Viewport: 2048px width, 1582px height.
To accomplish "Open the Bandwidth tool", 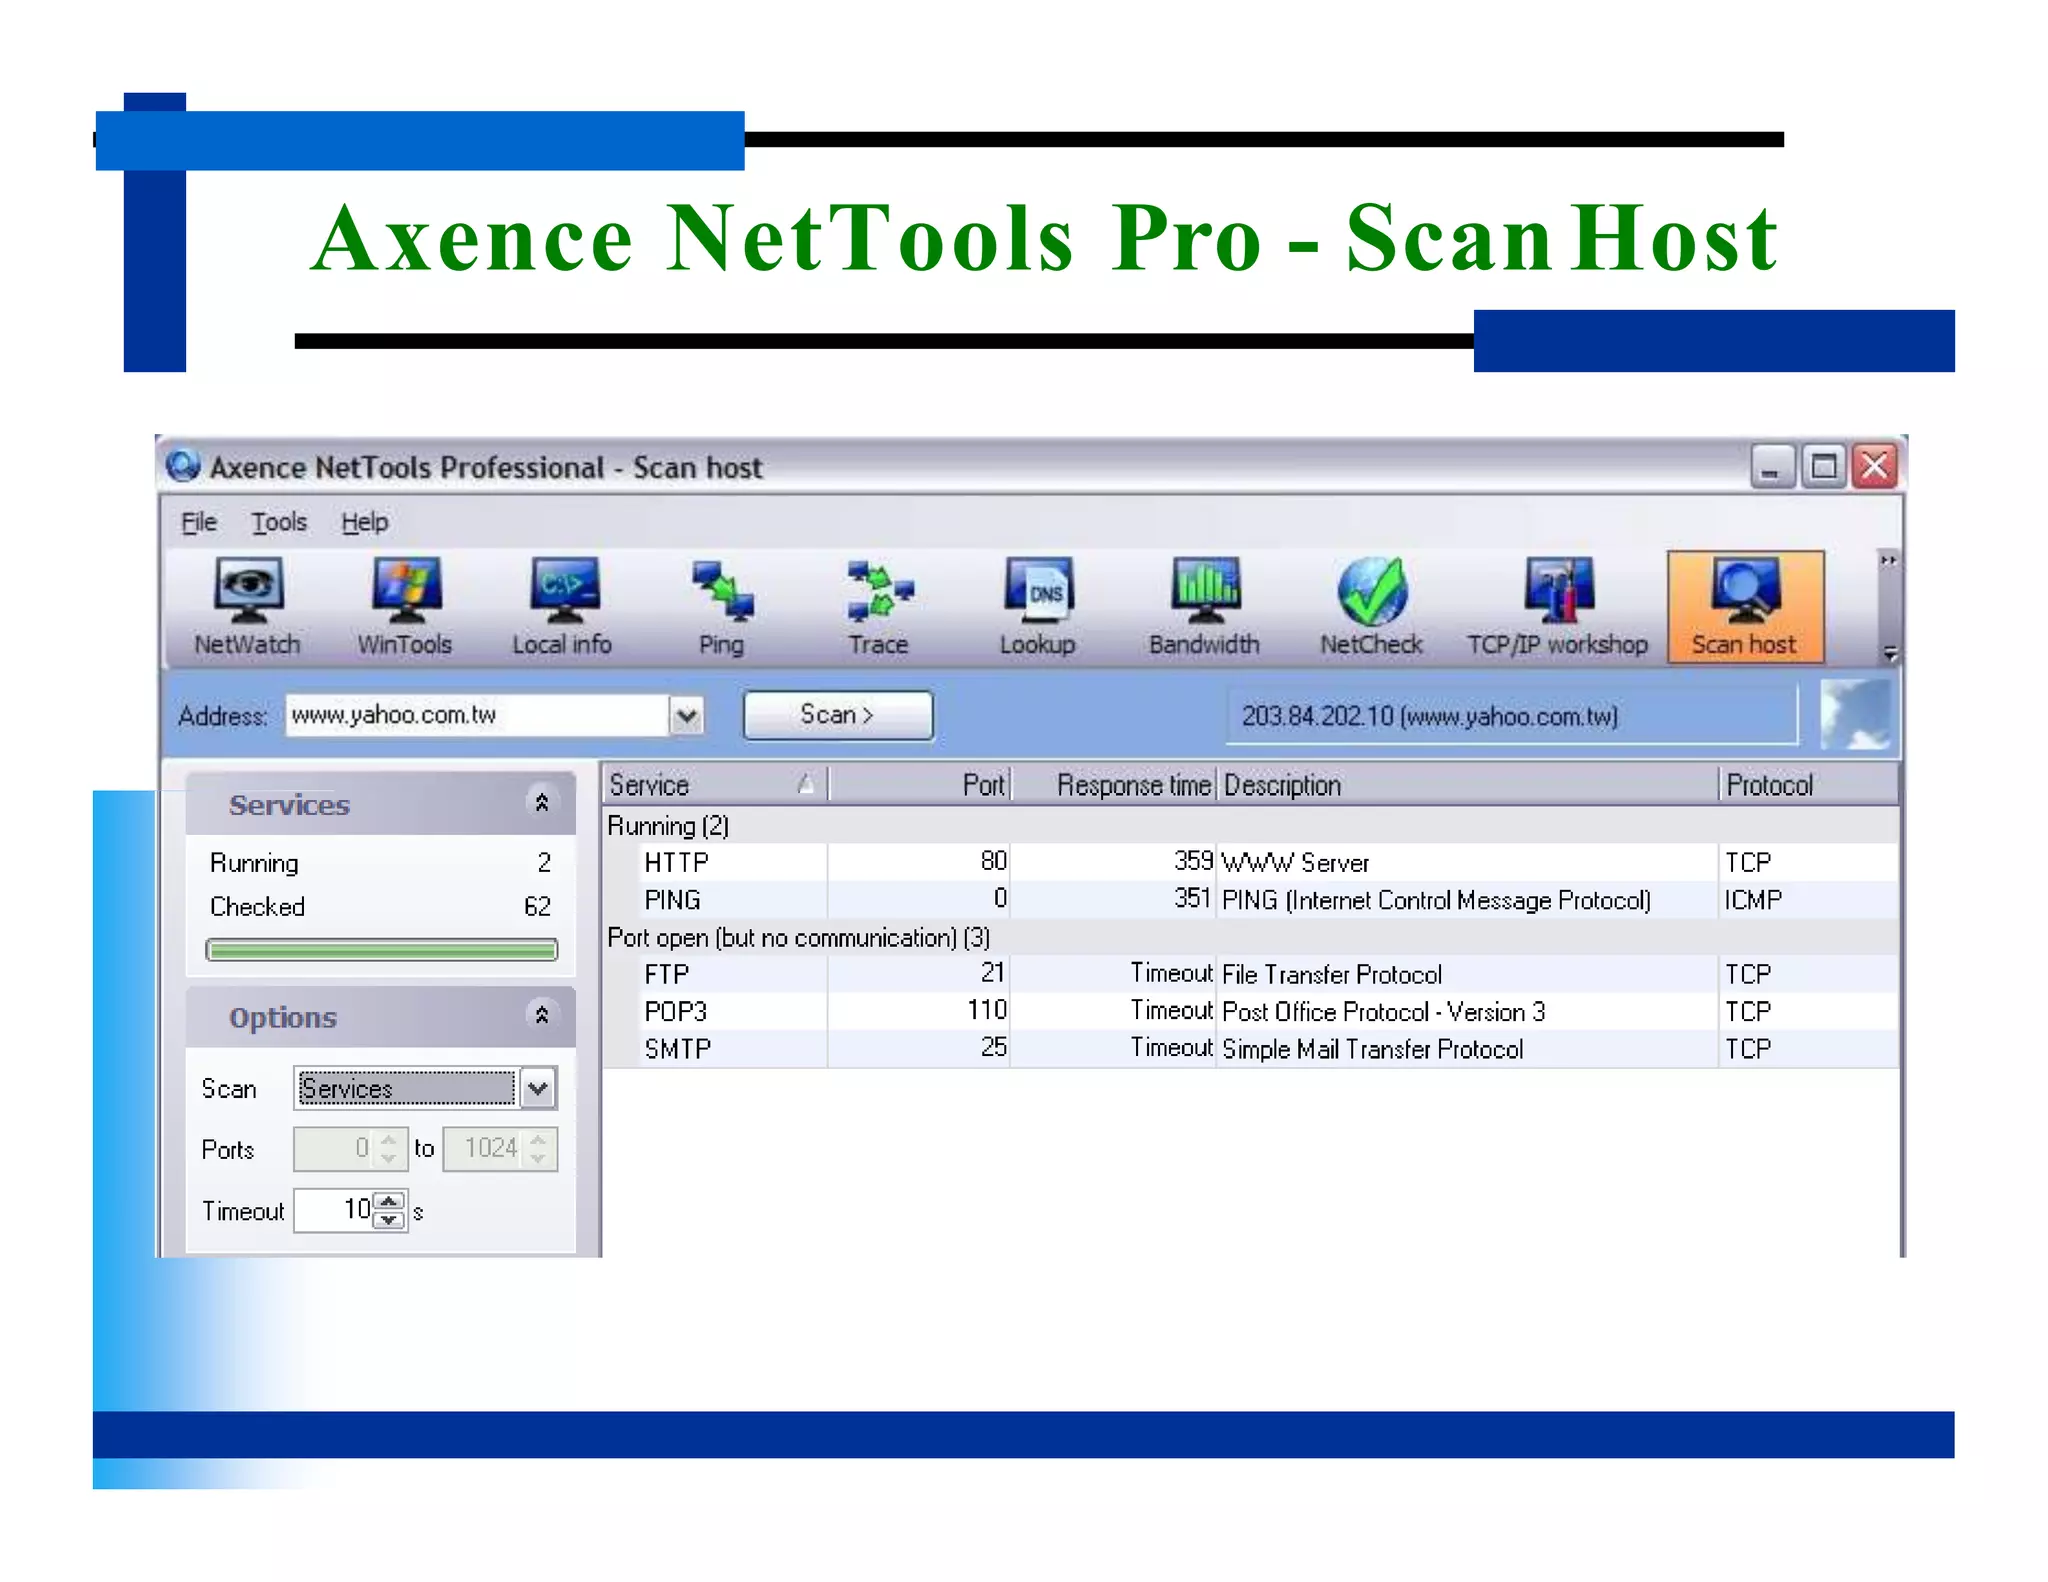I will (1204, 607).
